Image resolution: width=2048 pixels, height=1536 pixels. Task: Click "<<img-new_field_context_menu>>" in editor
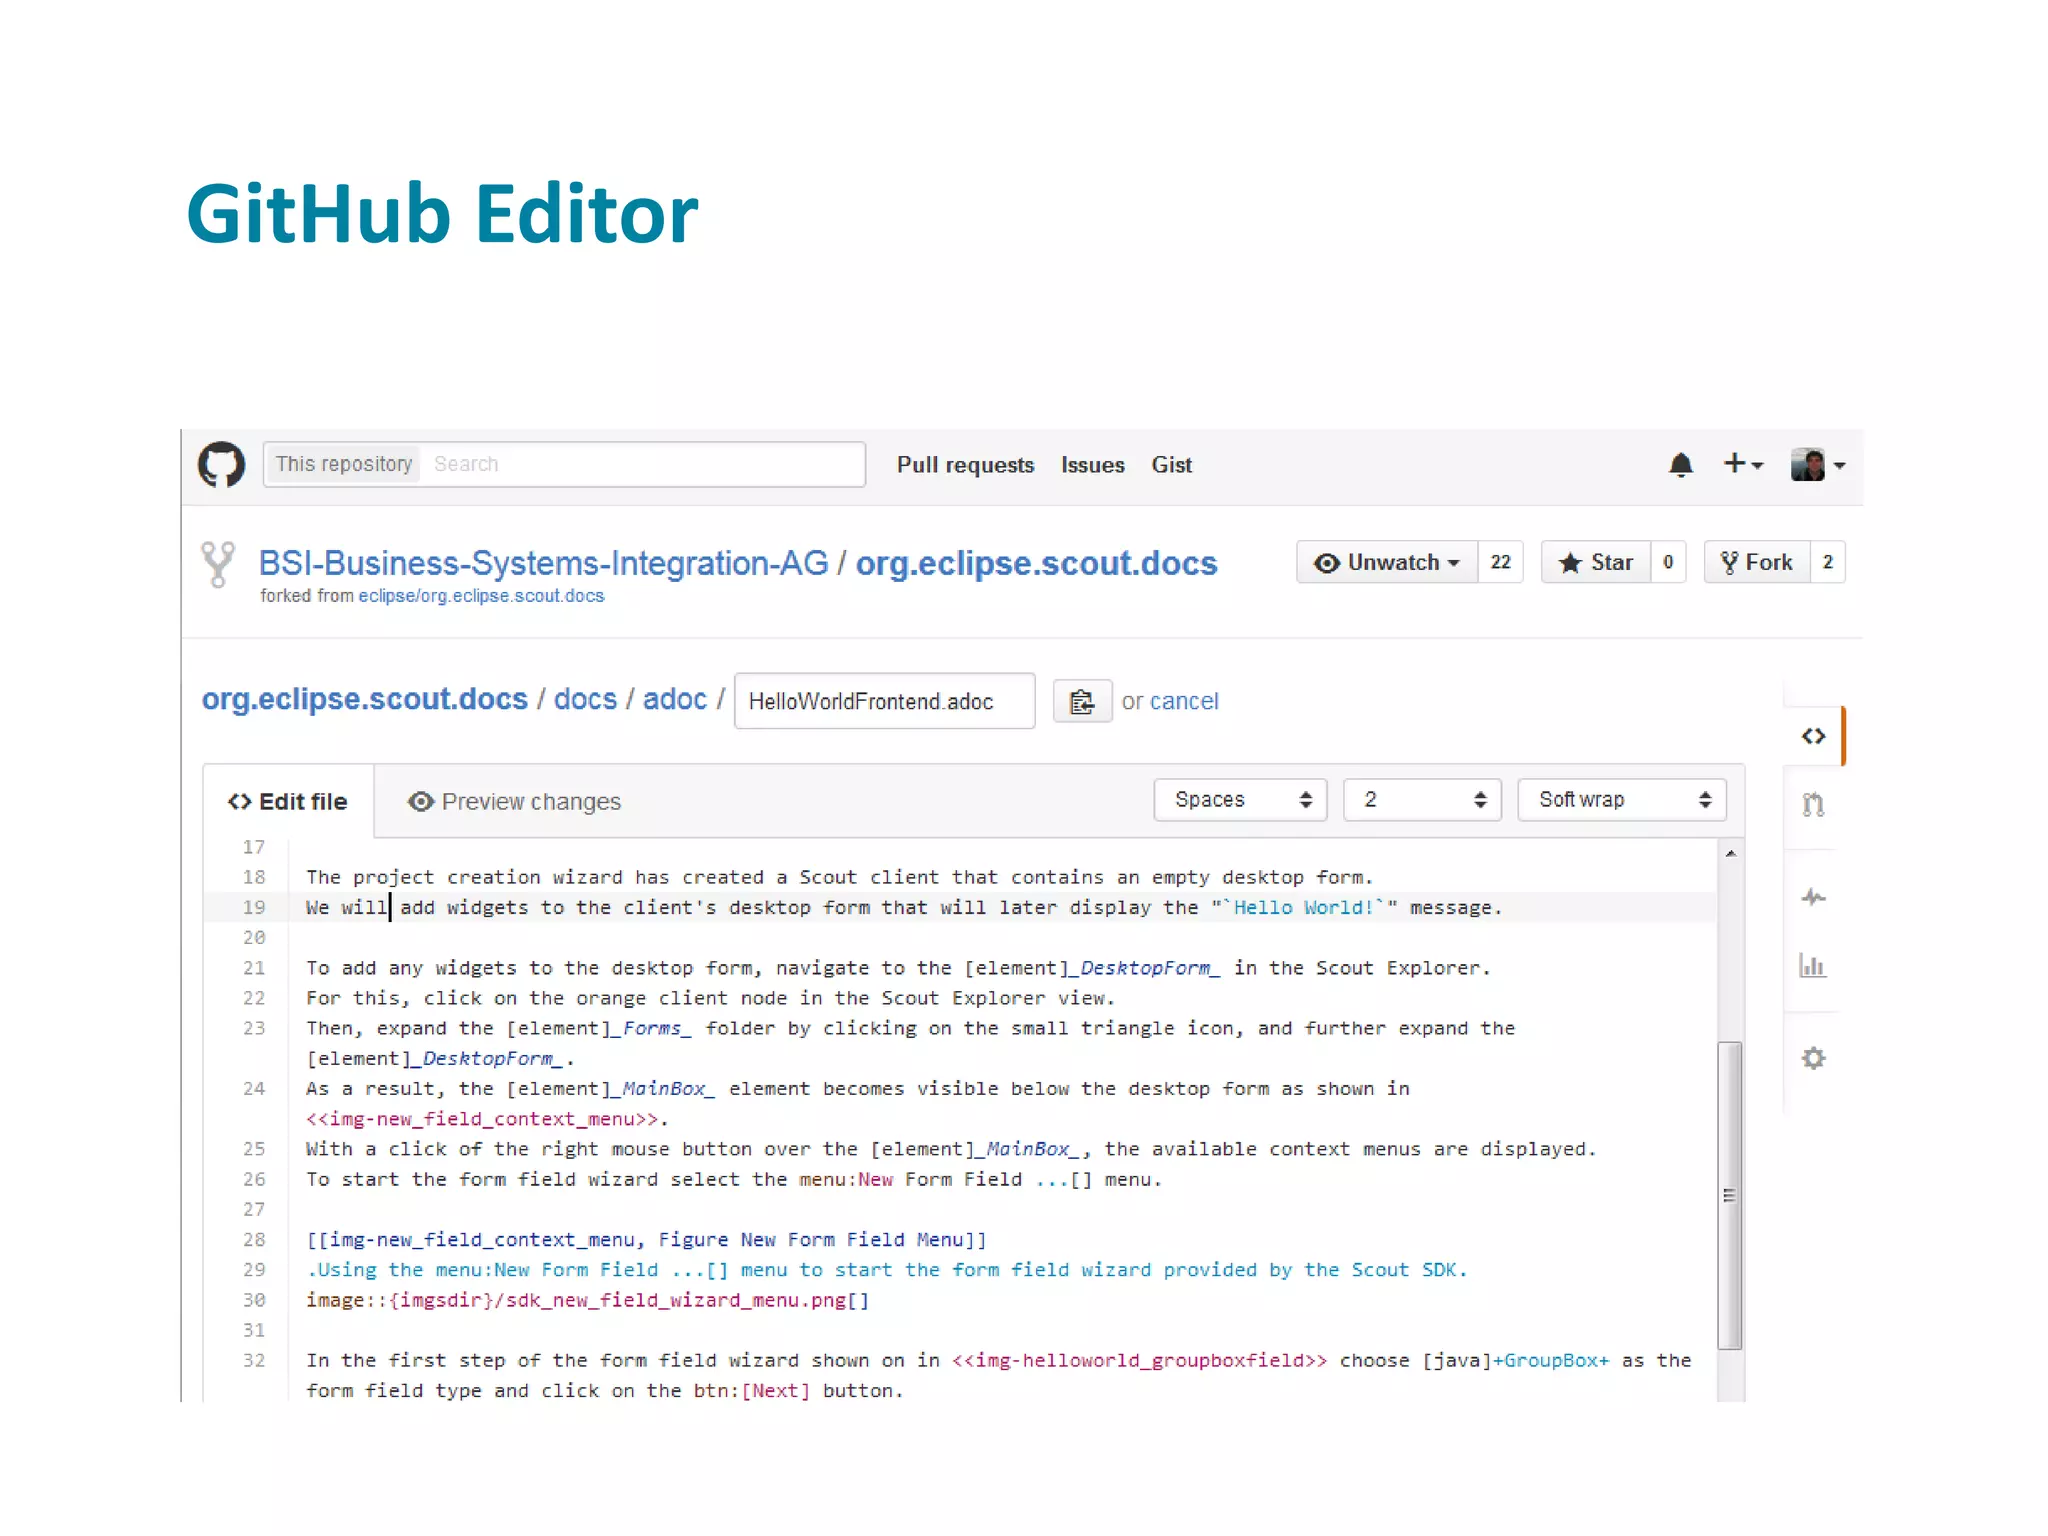pyautogui.click(x=483, y=1119)
